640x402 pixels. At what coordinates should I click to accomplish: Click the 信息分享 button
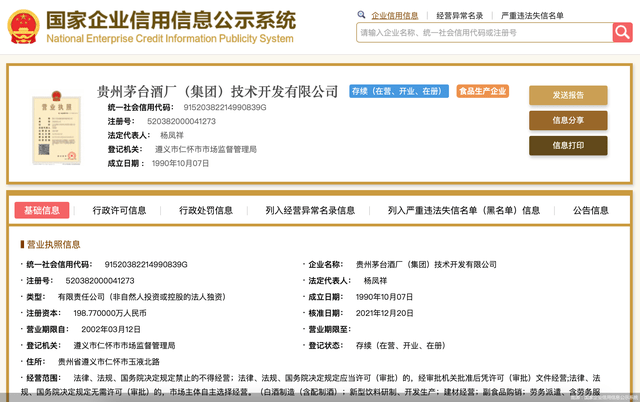568,120
